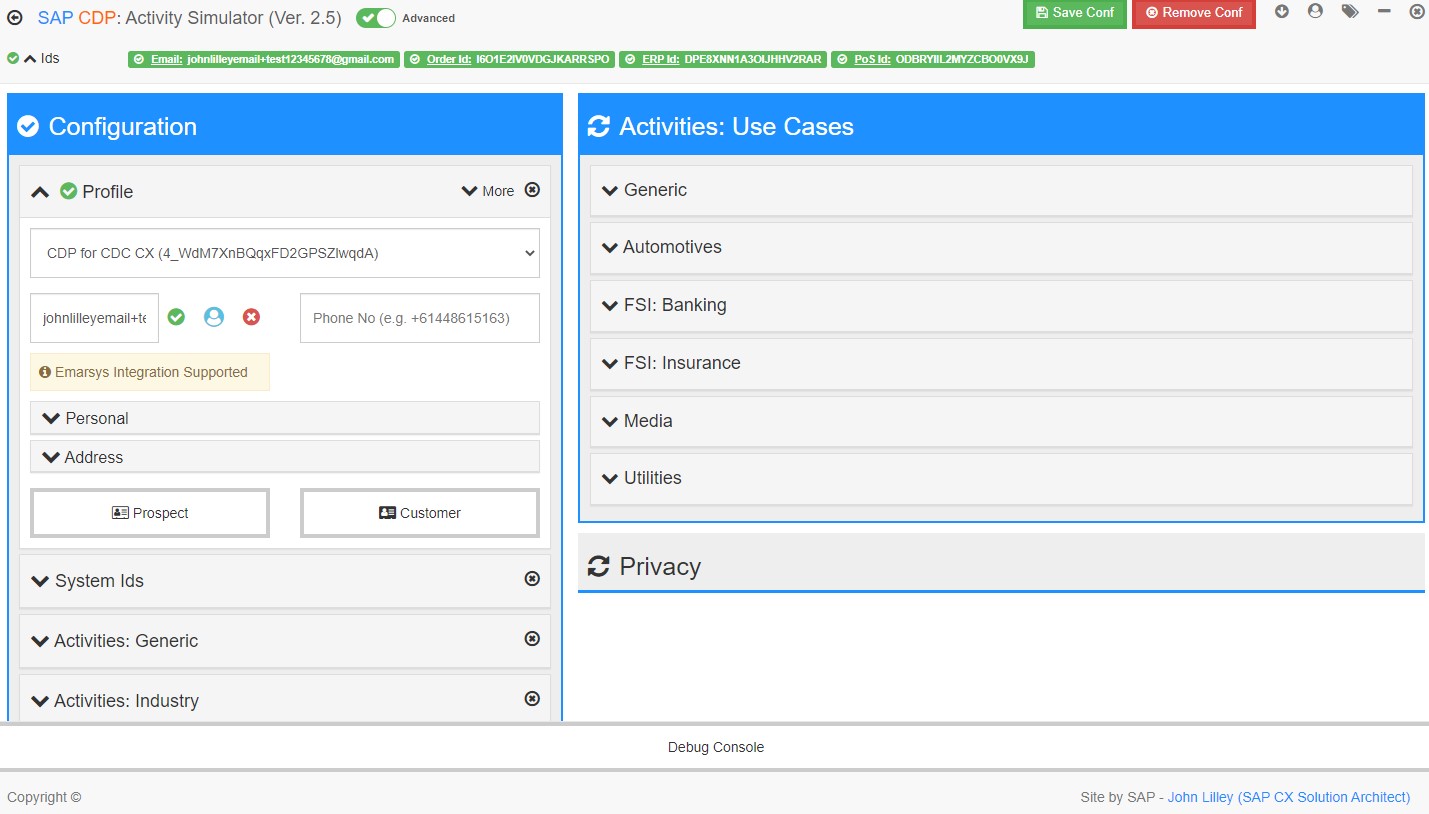Open the user account icon in top bar
The height and width of the screenshot is (814, 1429).
tap(1315, 12)
